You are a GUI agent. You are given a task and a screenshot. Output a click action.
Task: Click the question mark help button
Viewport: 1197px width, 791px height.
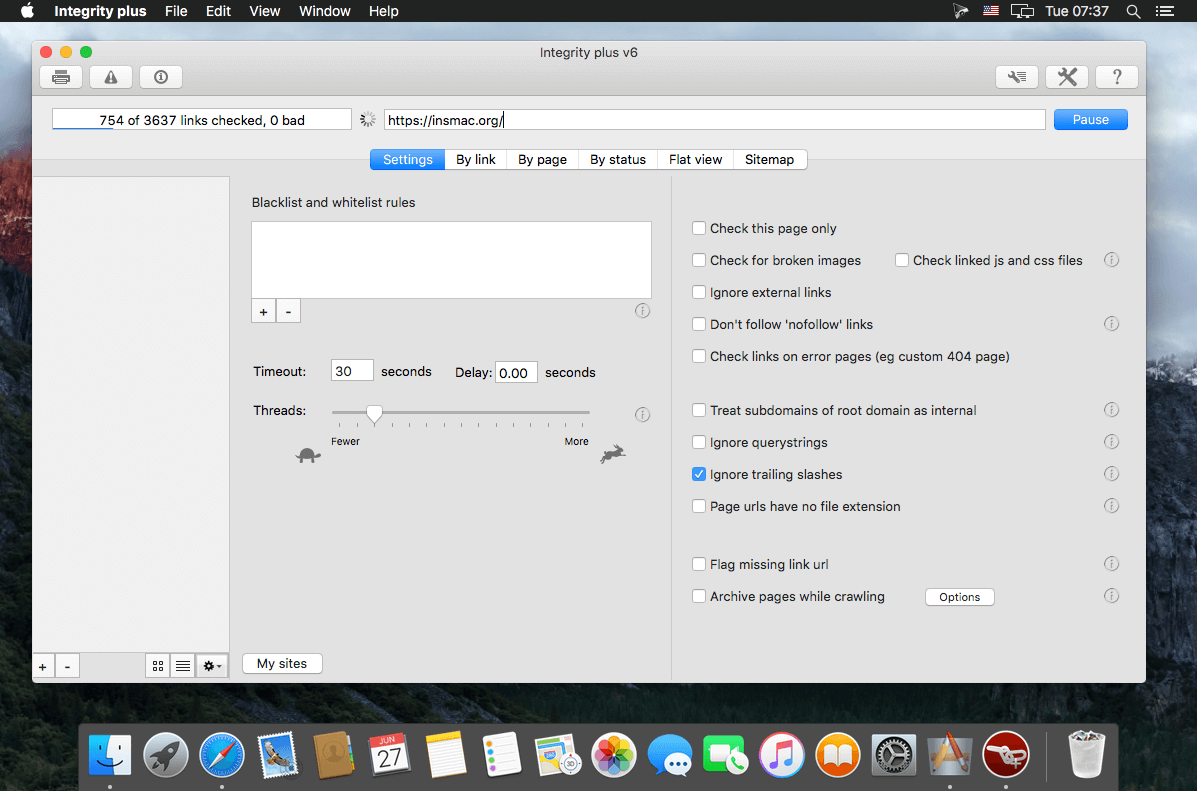[1117, 77]
